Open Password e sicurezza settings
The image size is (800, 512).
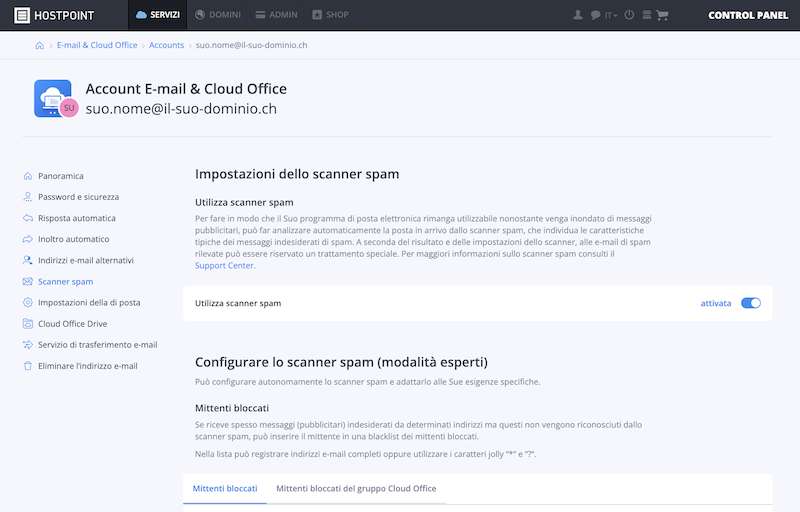coord(71,197)
